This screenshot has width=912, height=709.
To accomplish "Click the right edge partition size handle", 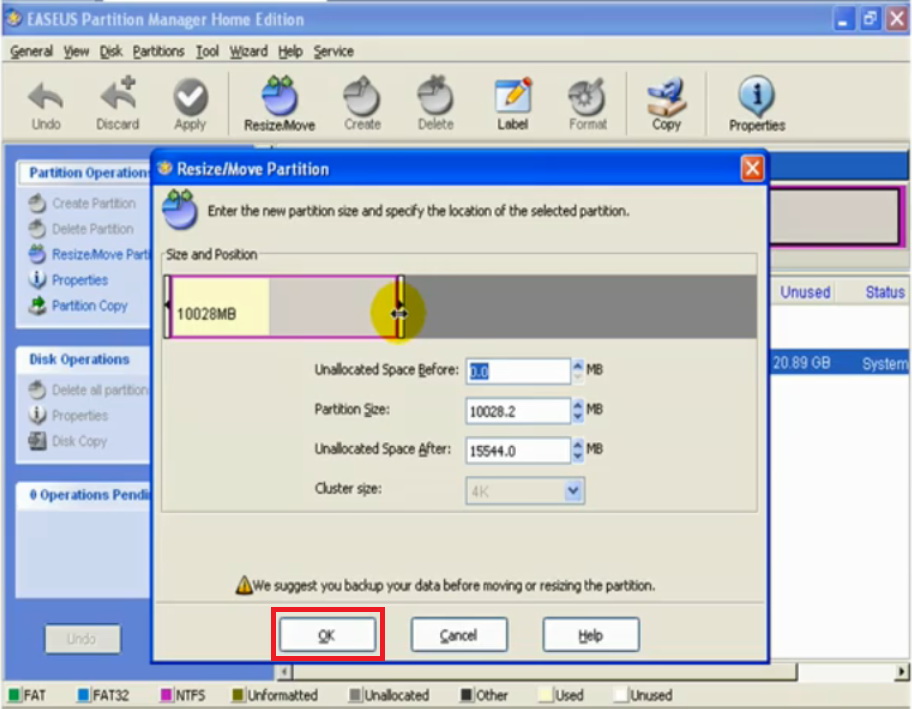I will coord(400,307).
